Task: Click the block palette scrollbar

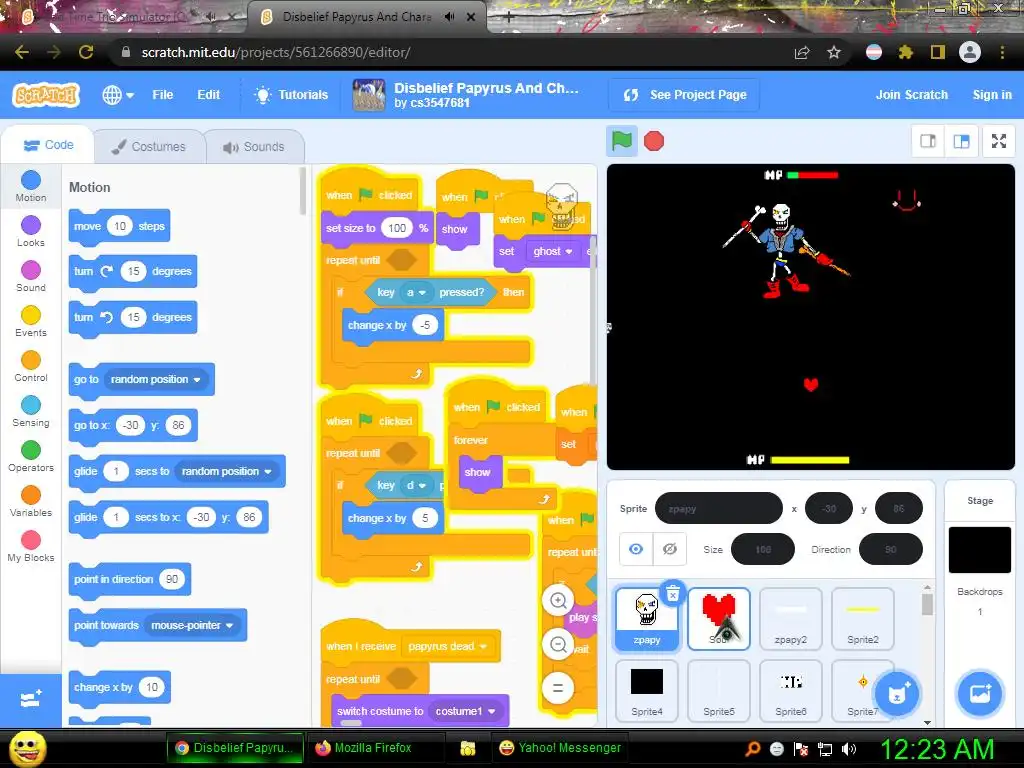Action: coord(302,191)
